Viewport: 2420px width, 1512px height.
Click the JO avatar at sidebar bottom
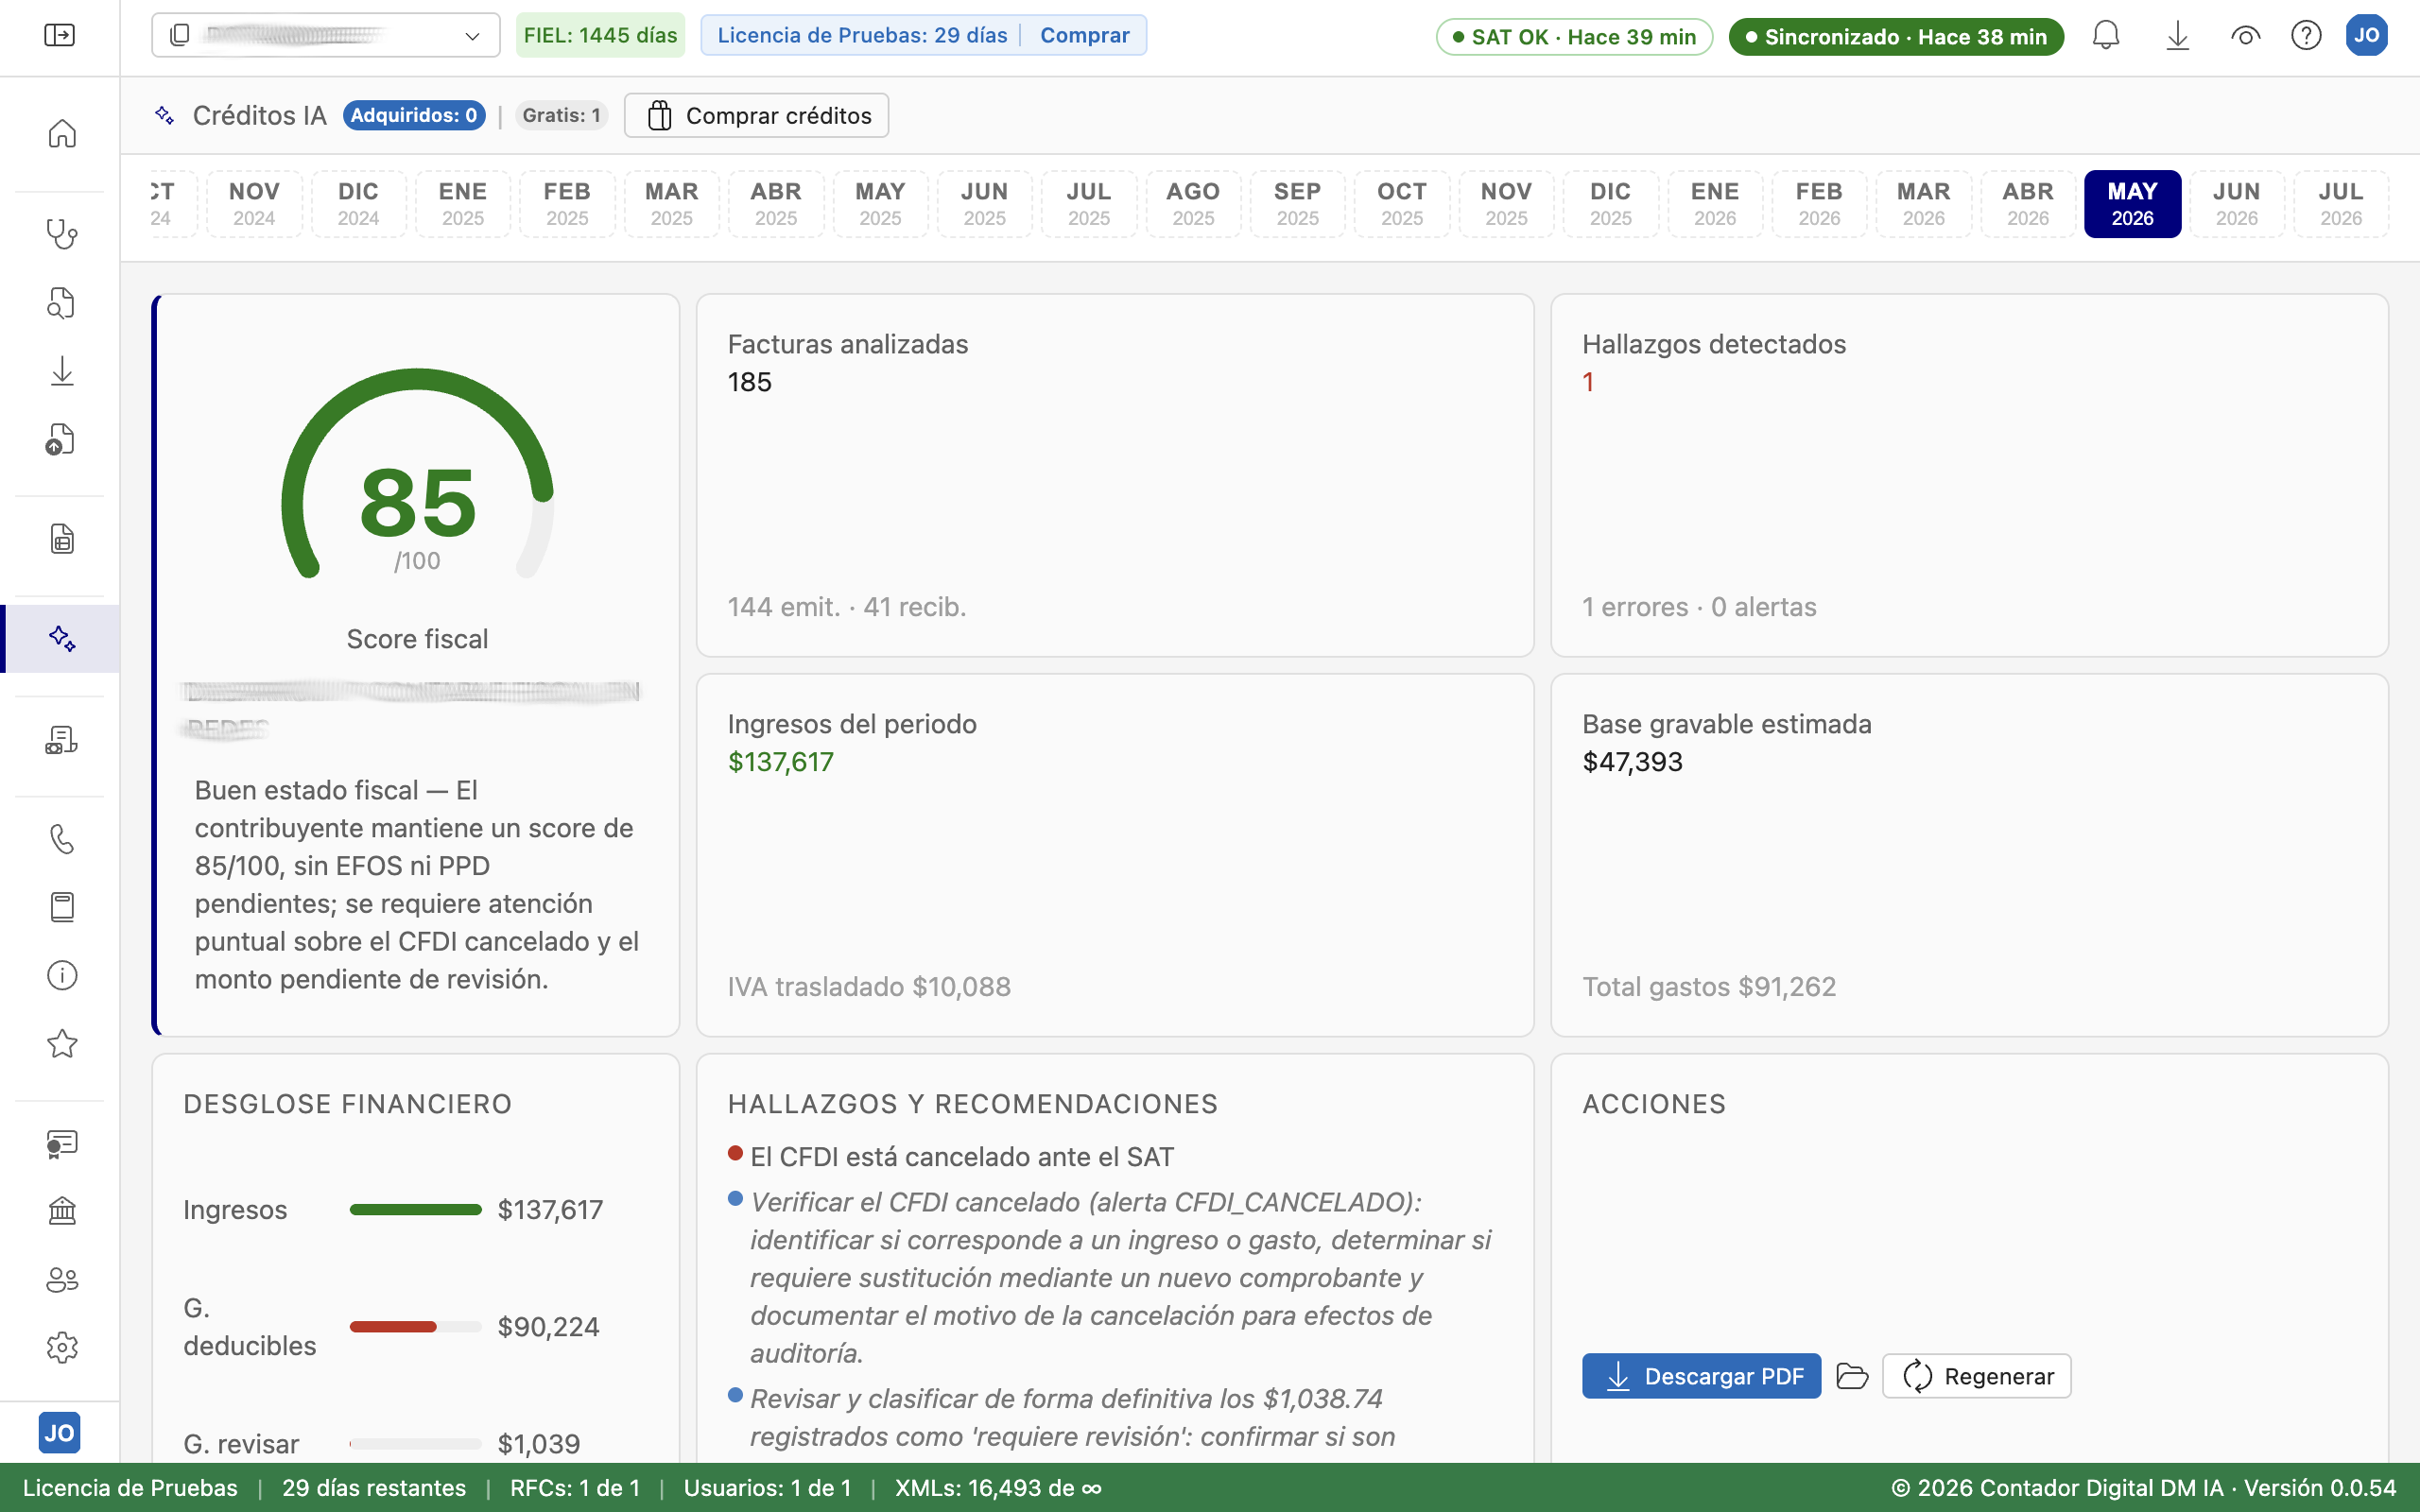[60, 1433]
